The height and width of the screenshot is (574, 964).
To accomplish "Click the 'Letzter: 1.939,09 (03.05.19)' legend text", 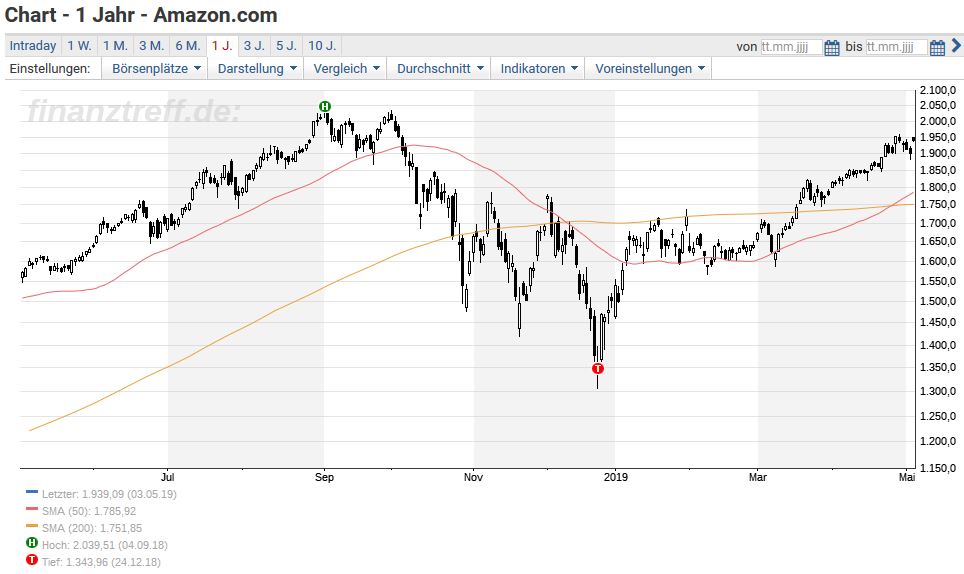I will pos(109,494).
